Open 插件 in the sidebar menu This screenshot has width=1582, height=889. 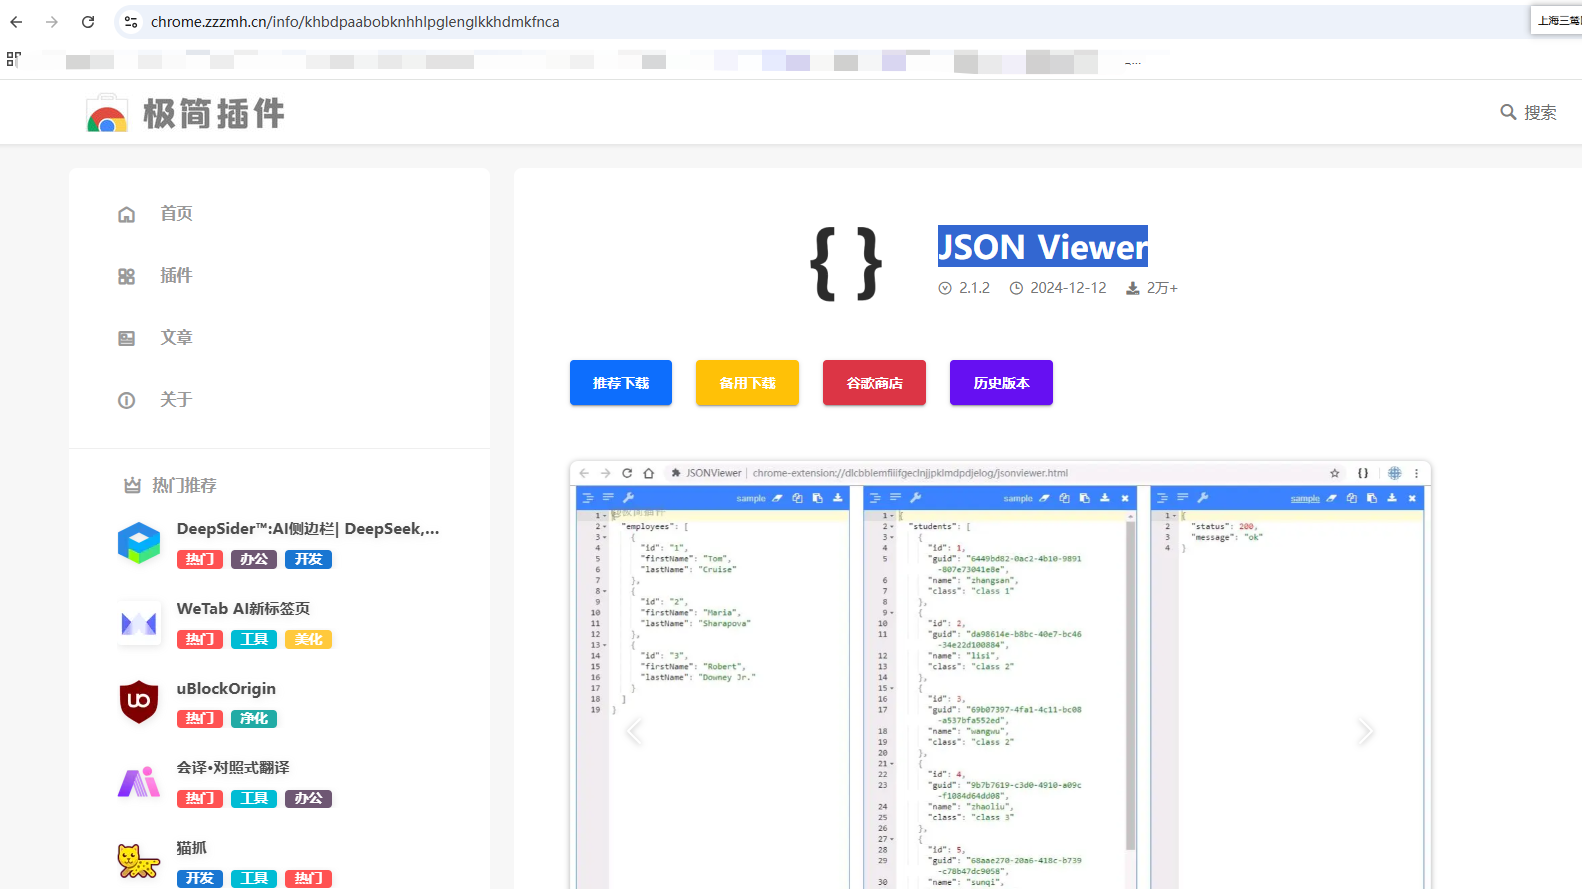176,276
